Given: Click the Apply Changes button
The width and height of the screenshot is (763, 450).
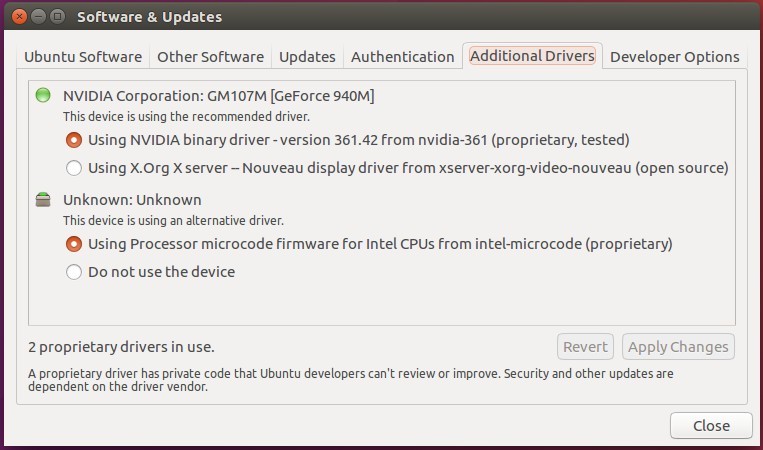Looking at the screenshot, I should [678, 347].
